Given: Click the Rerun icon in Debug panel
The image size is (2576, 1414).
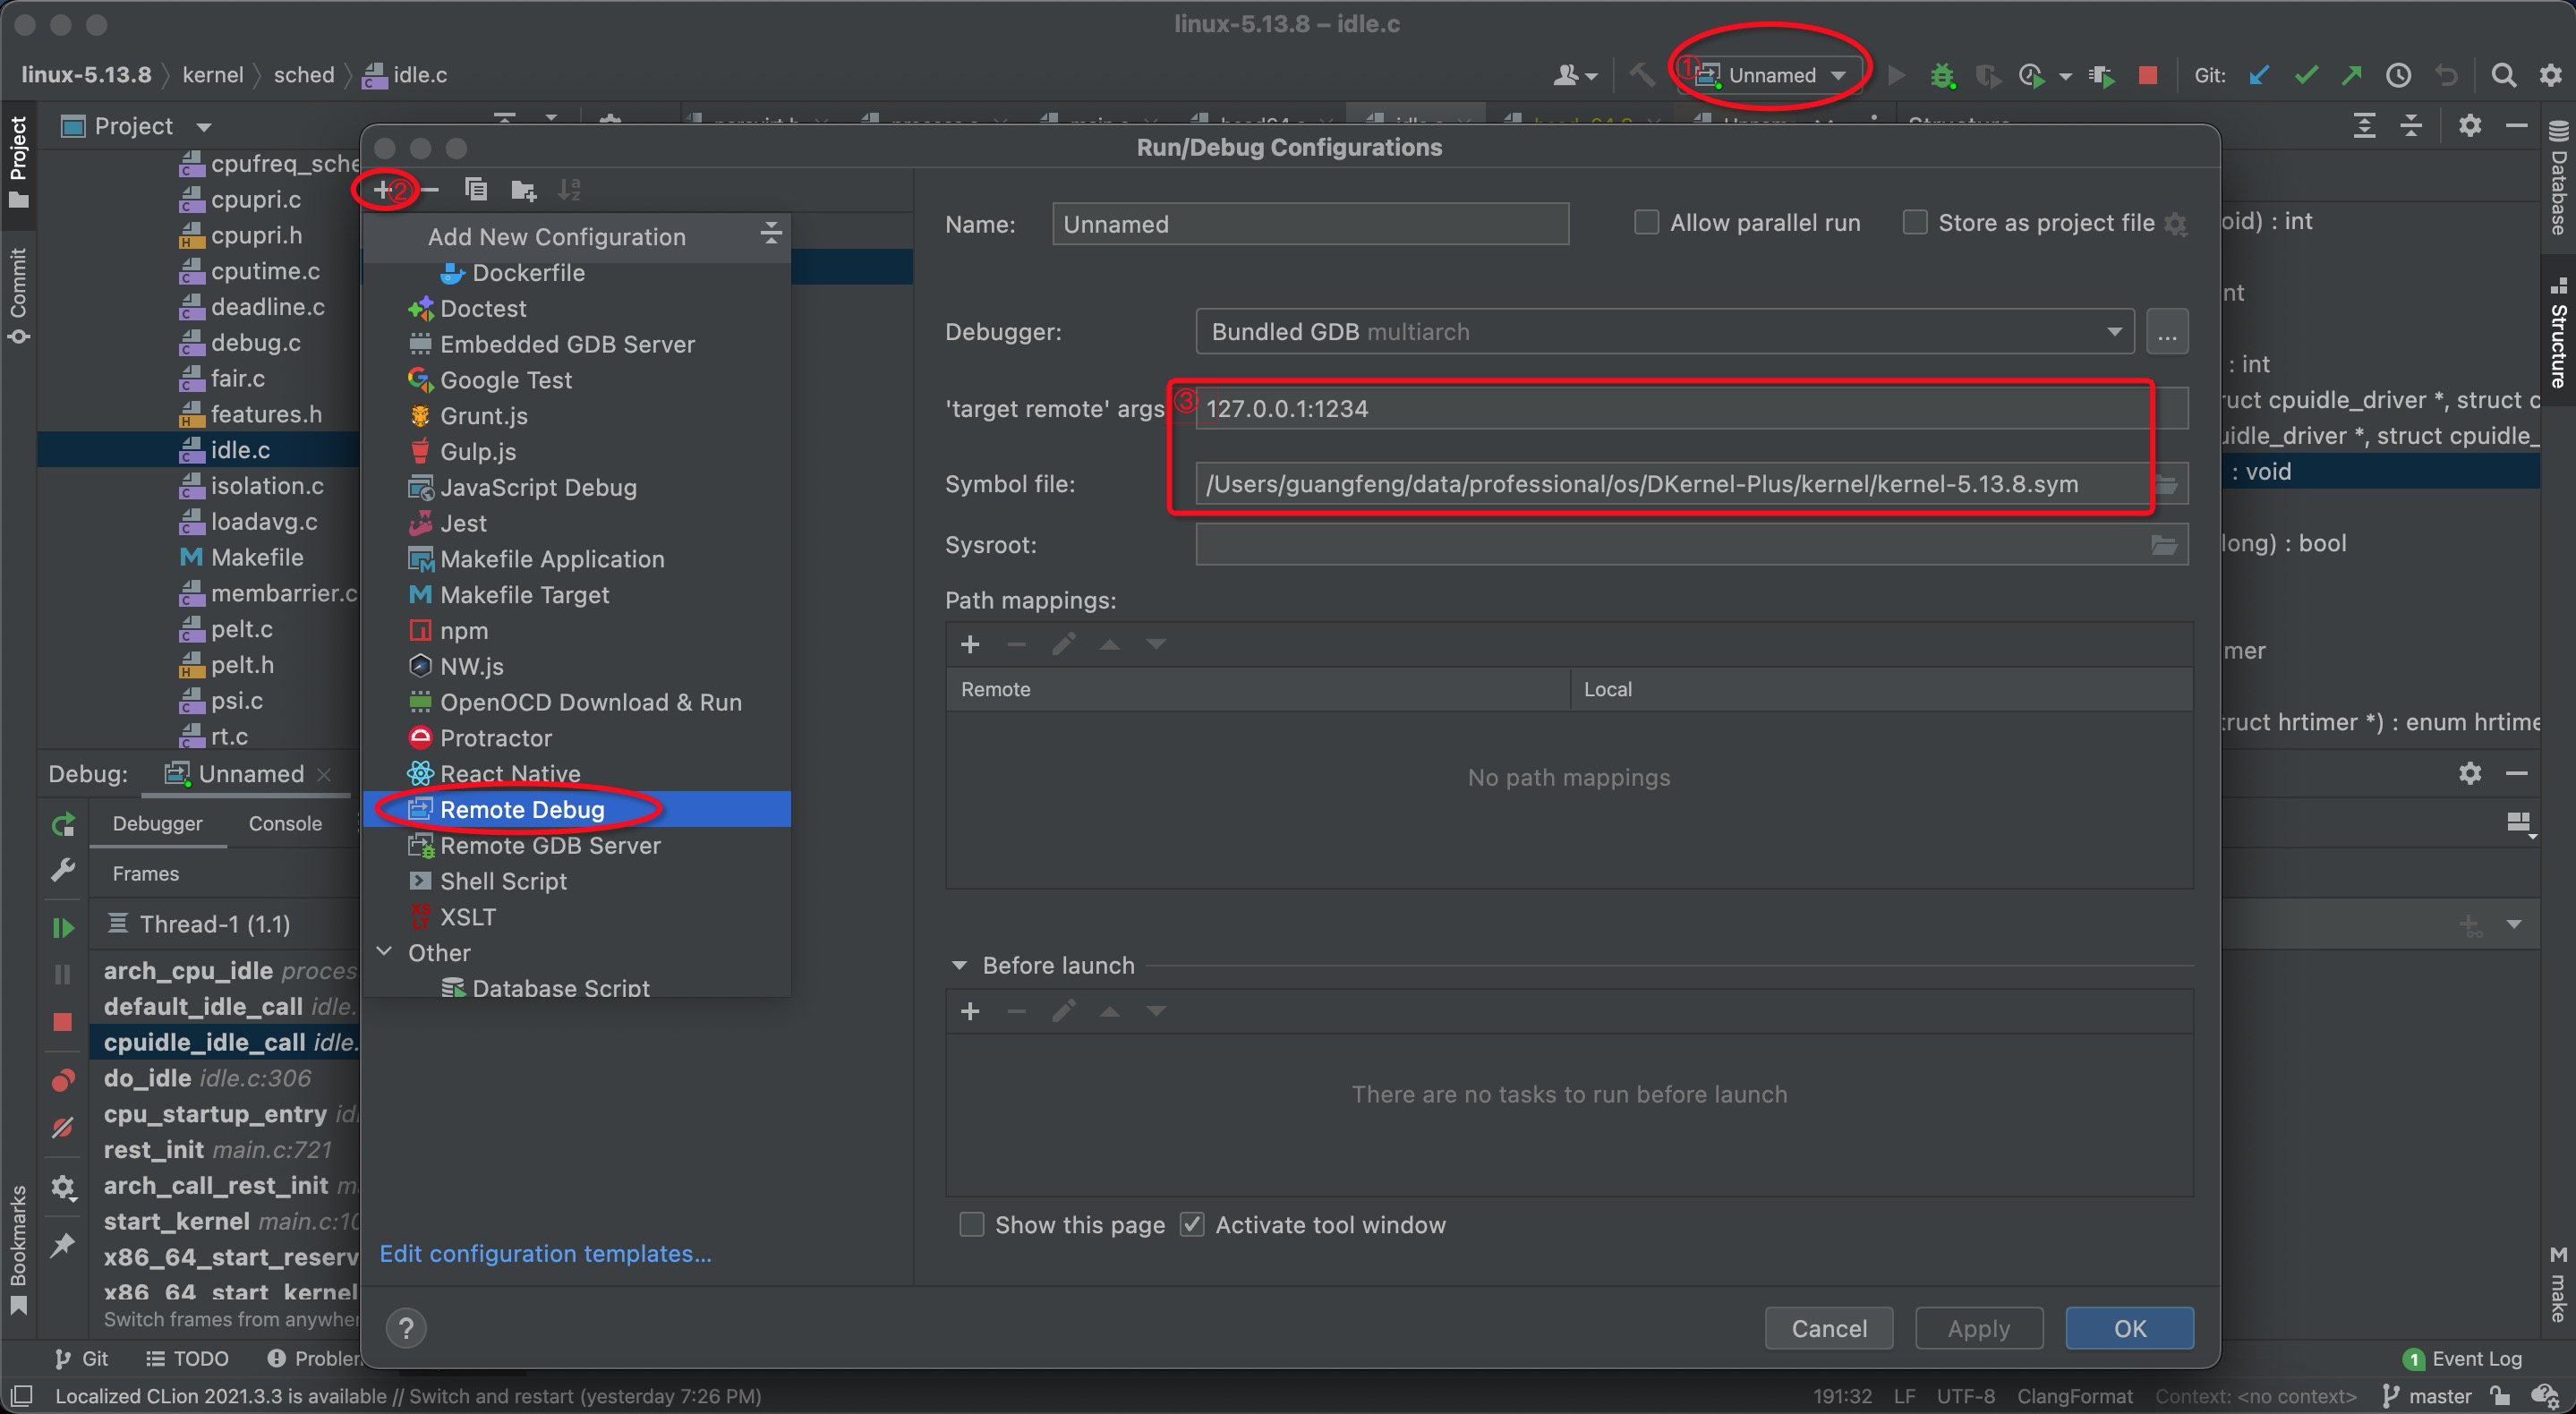Looking at the screenshot, I should coord(63,824).
